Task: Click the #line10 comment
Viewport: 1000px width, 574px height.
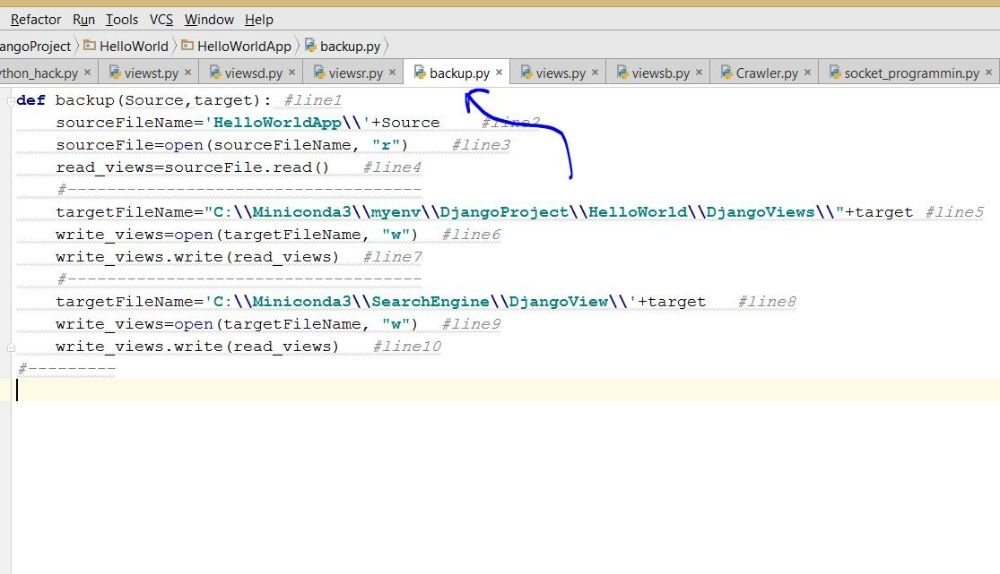Action: coord(407,346)
